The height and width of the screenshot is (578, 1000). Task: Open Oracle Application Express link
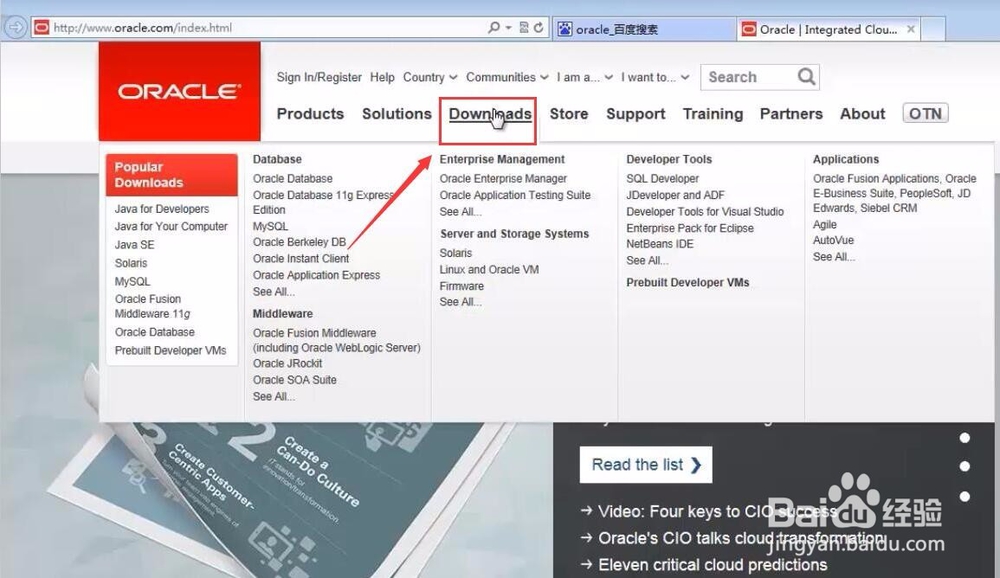(316, 275)
